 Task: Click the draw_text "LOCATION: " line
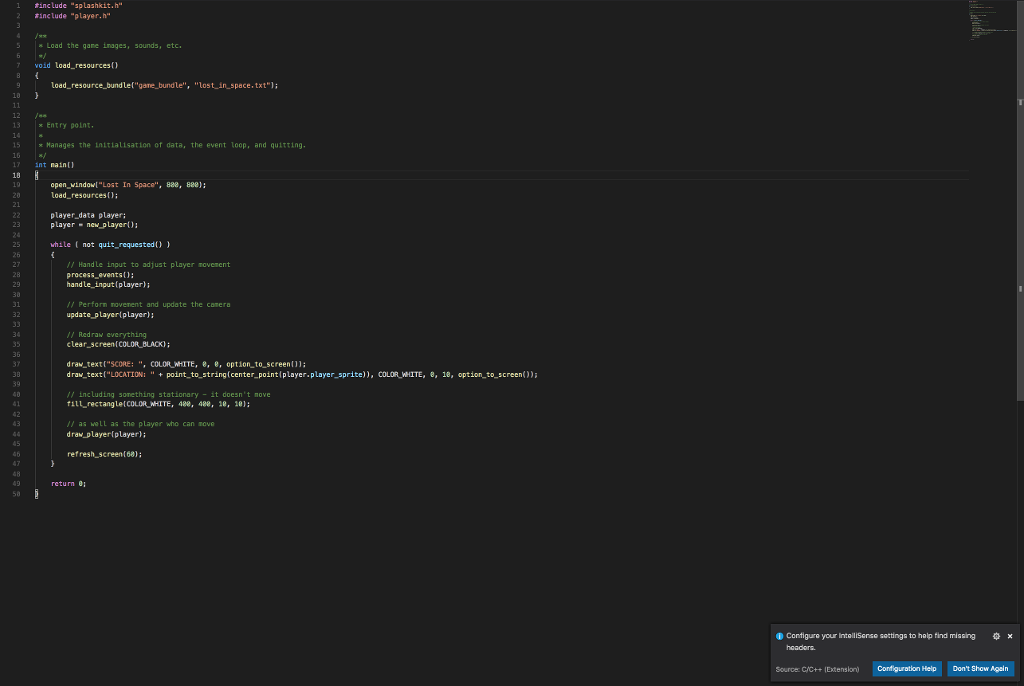coord(302,374)
